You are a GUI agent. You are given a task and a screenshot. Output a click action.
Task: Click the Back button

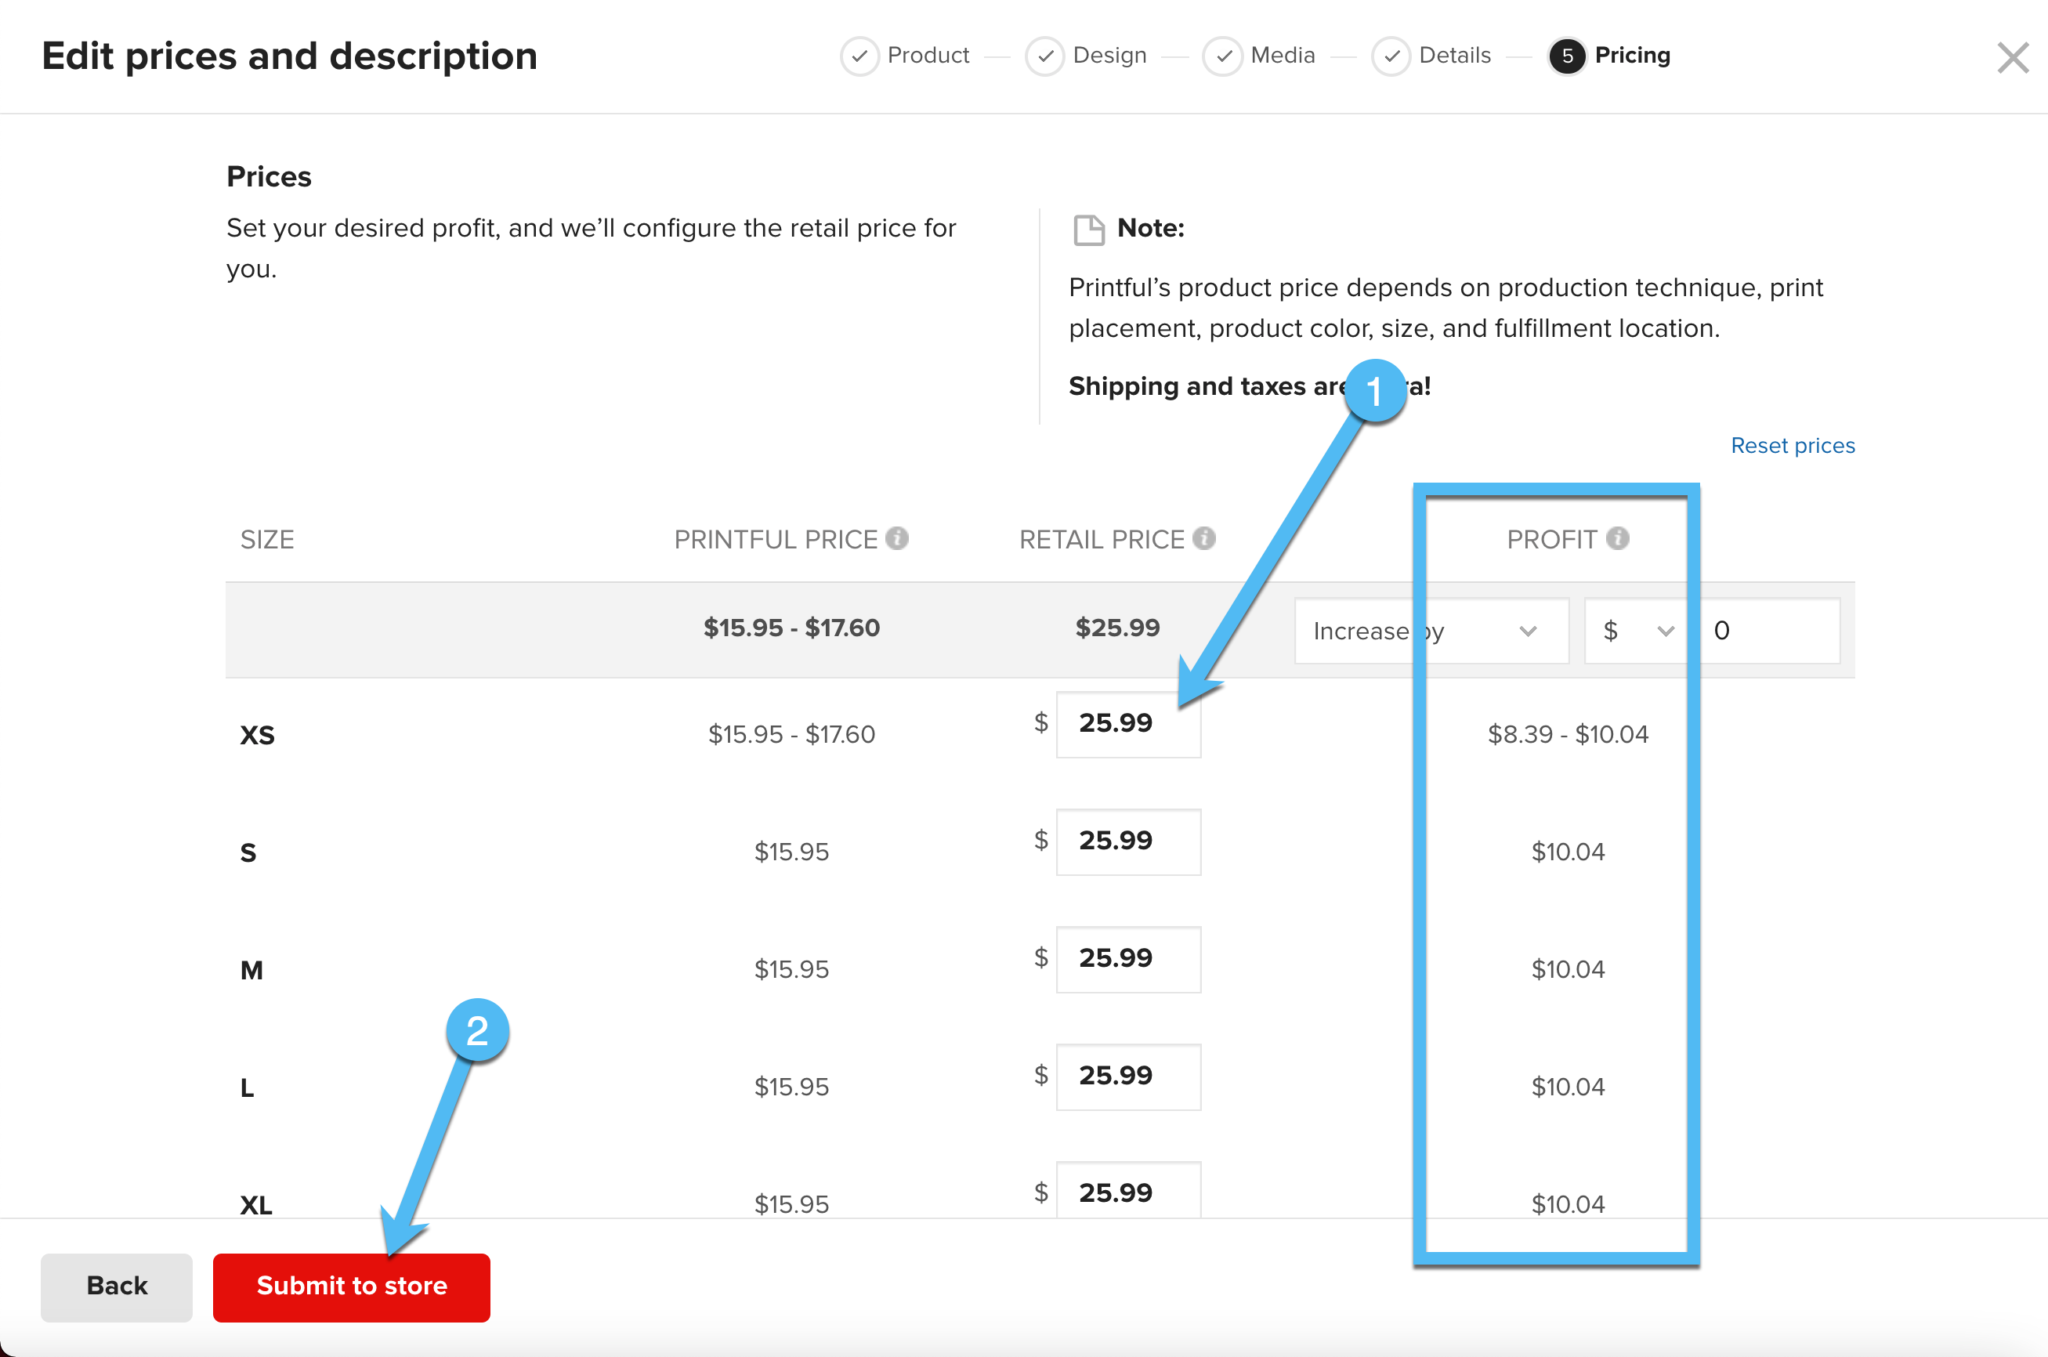[116, 1287]
